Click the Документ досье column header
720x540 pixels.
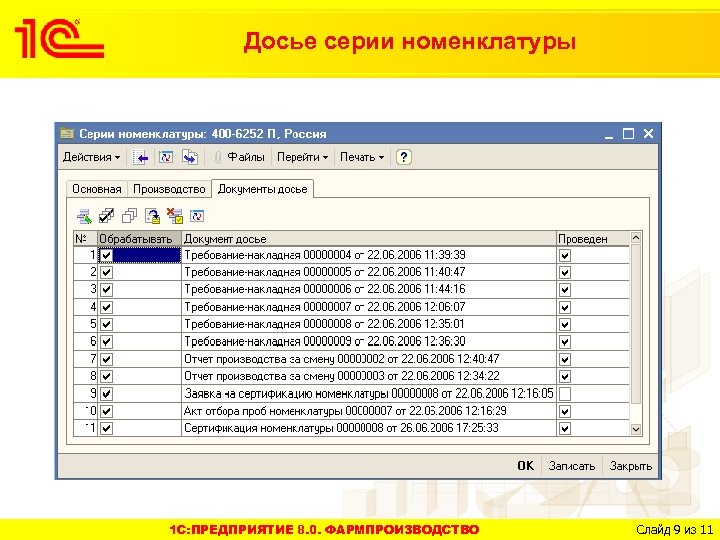click(x=369, y=239)
